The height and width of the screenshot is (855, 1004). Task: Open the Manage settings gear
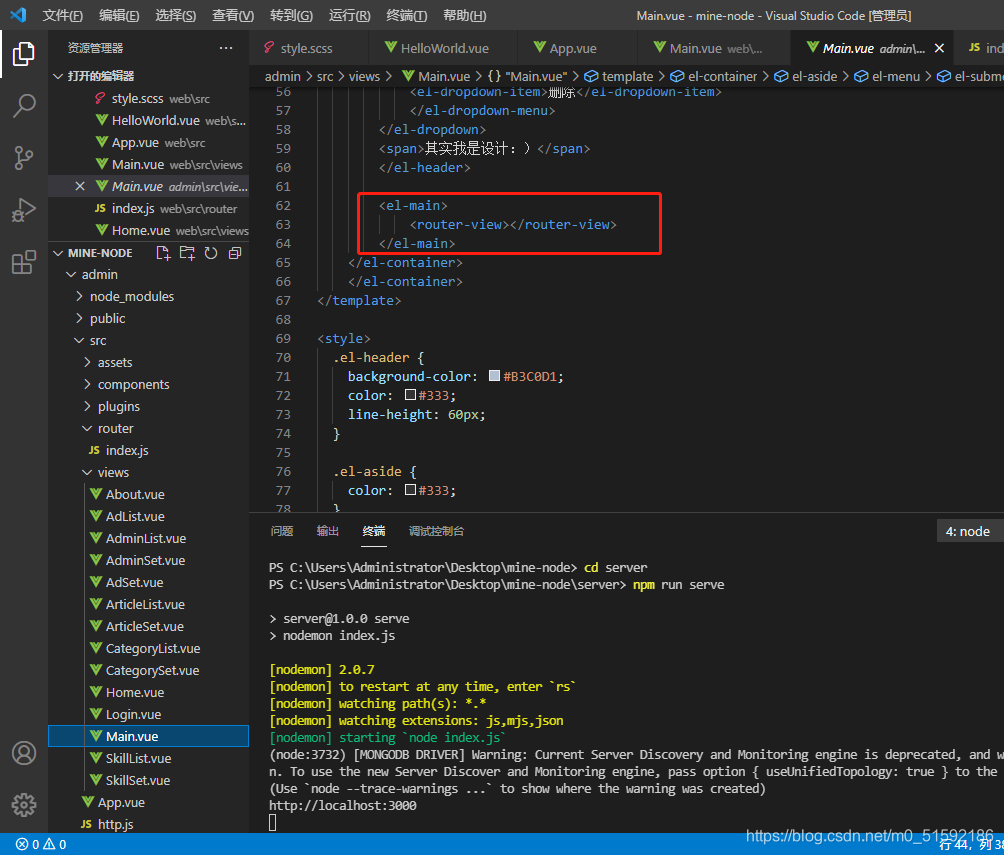click(x=24, y=804)
